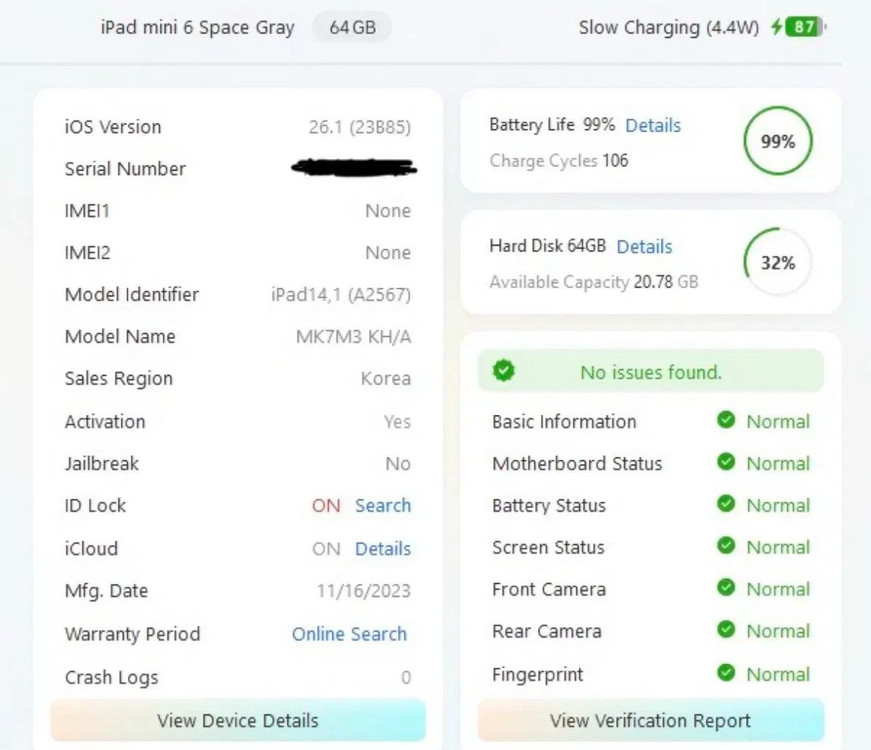
Task: Search the ID Lock status
Action: [383, 506]
